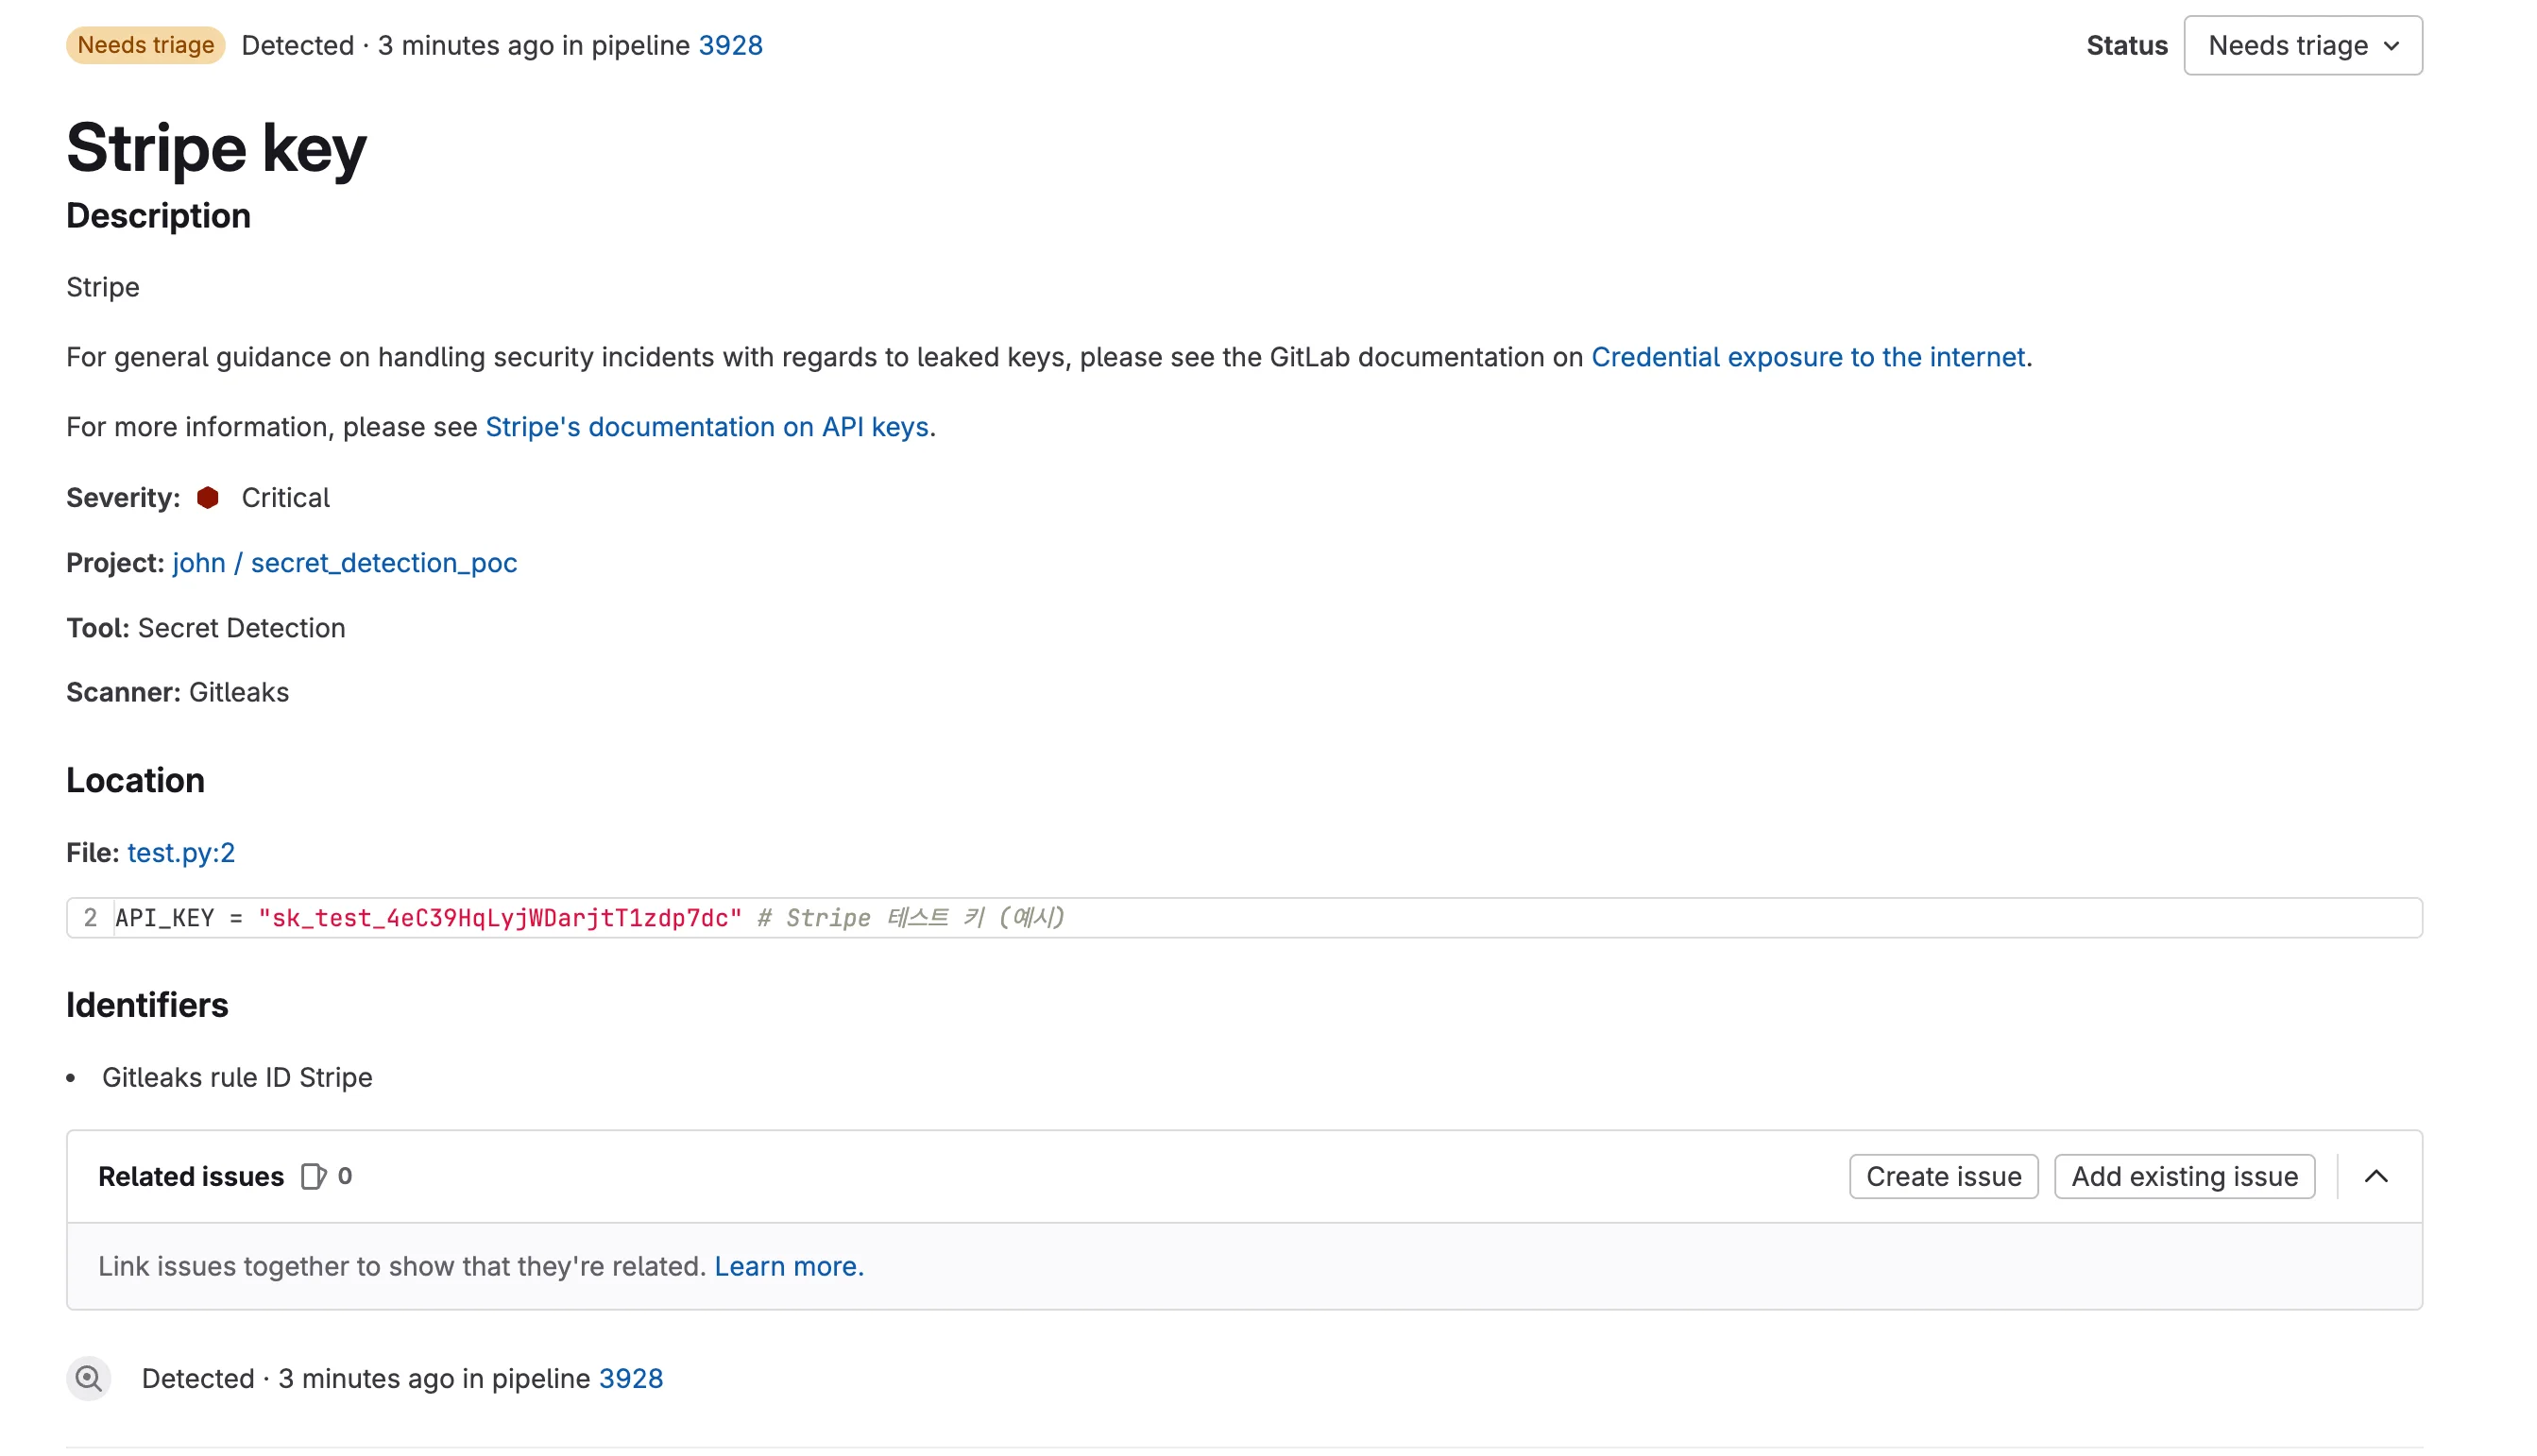Viewport: 2537px width, 1456px height.
Task: Open Credential exposure to the internet link
Action: [x=1808, y=357]
